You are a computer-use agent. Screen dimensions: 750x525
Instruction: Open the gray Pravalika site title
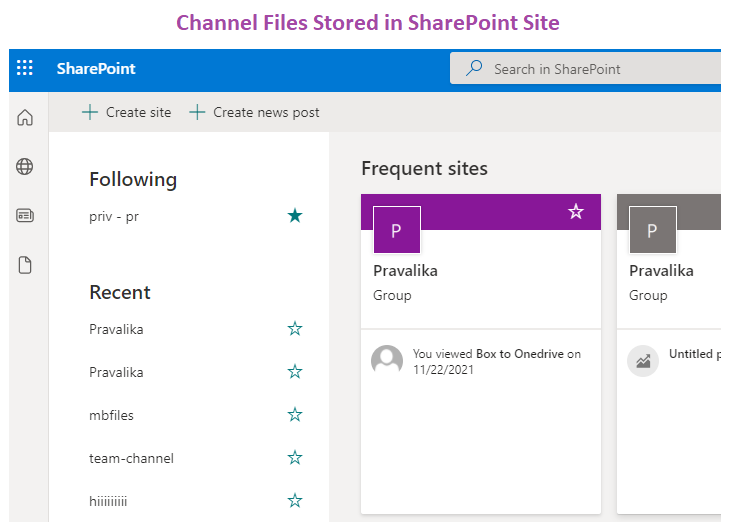pos(662,271)
